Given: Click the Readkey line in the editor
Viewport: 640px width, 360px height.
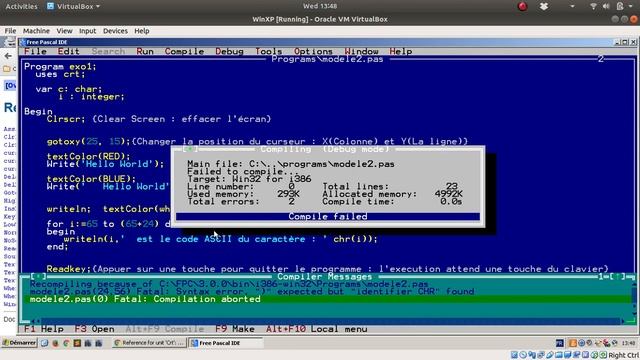Looking at the screenshot, I should tap(327, 269).
